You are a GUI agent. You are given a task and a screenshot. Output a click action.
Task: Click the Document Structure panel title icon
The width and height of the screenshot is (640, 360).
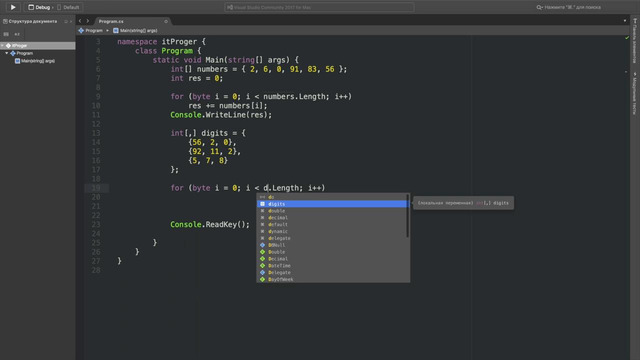coord(5,21)
